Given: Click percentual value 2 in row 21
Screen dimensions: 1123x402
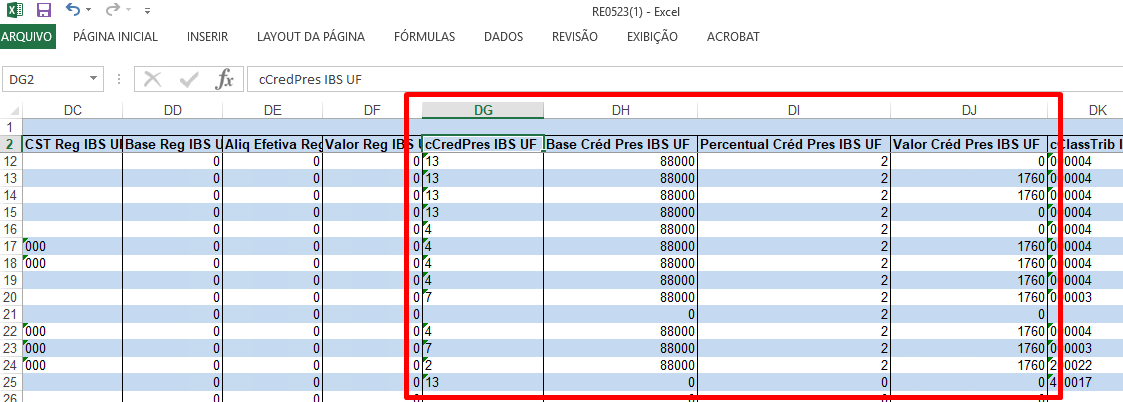Looking at the screenshot, I should point(794,315).
